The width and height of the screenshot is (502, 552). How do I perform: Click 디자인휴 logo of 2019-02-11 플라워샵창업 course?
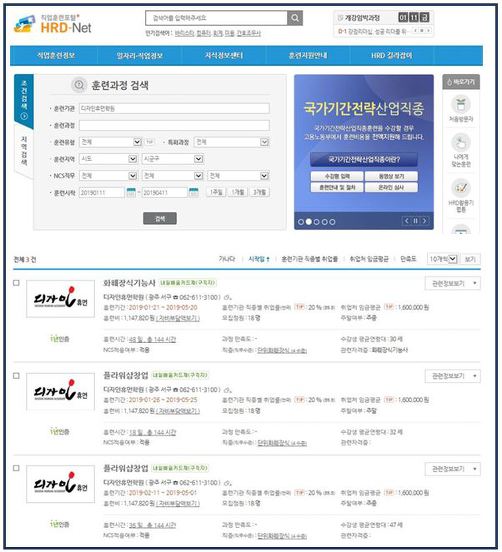[x=61, y=484]
